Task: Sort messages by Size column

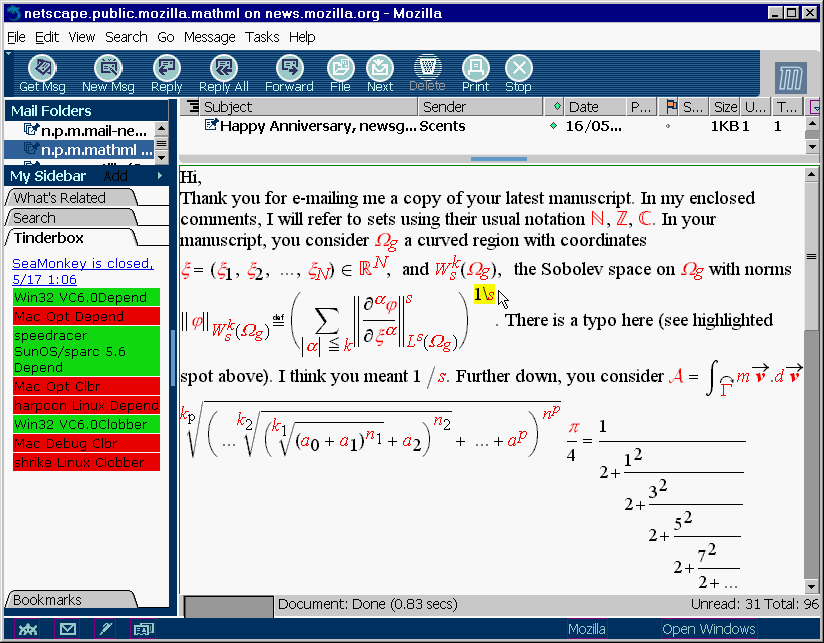Action: tap(725, 107)
